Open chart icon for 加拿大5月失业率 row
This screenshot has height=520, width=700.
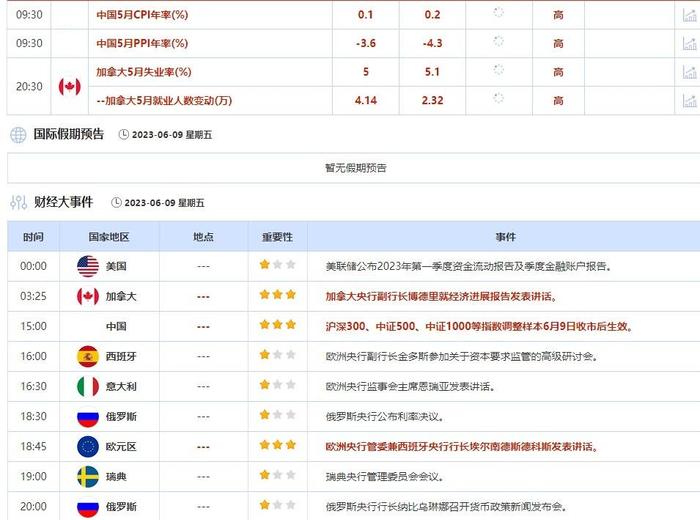[x=690, y=72]
